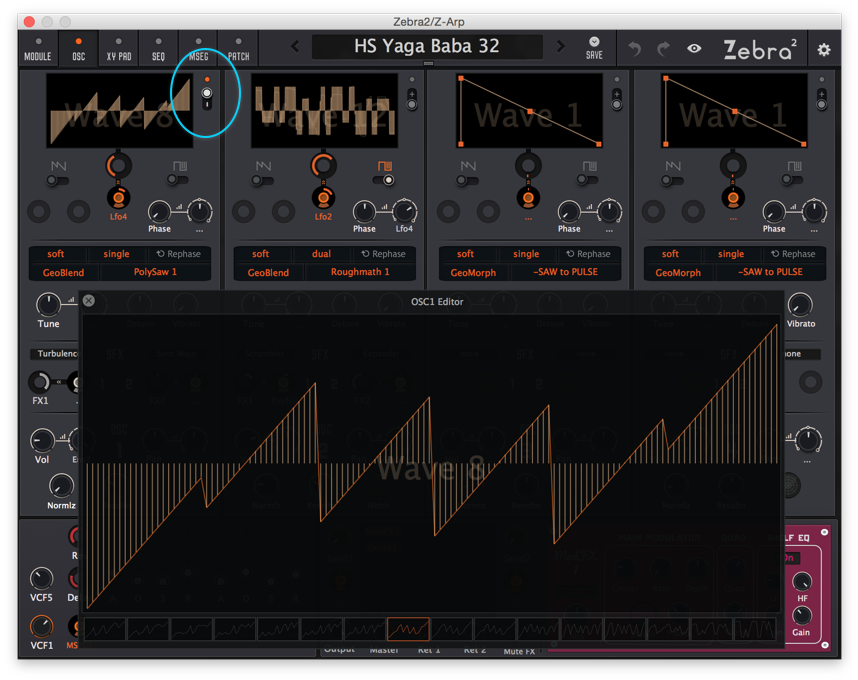Toggle the pulse switch on the PolySaw 1 oscillator

coord(178,179)
